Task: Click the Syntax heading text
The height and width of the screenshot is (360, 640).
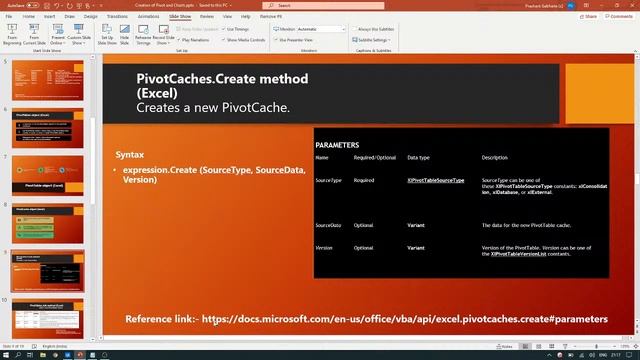Action: 129,155
